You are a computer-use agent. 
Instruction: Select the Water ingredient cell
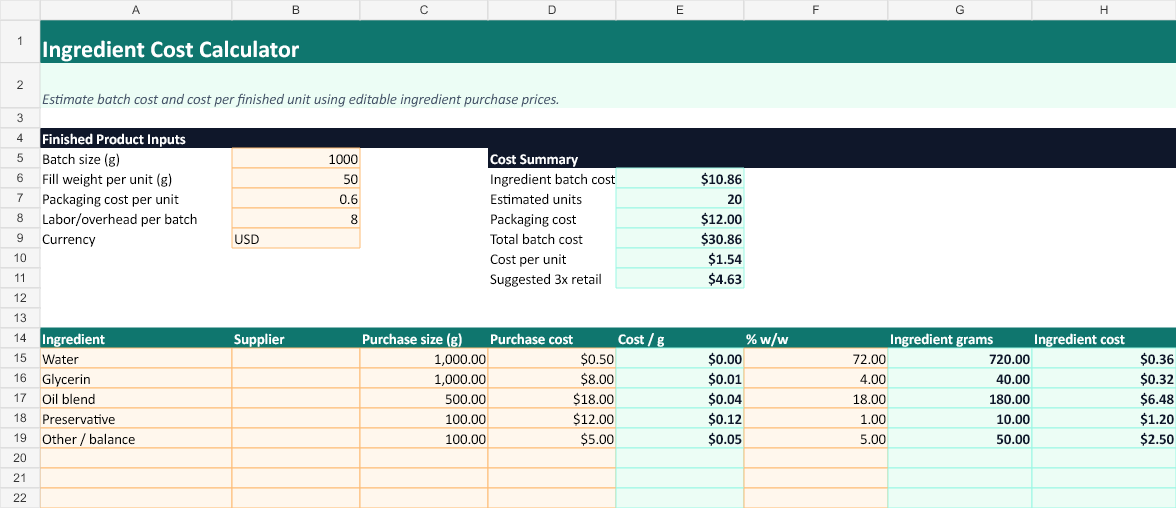136,359
